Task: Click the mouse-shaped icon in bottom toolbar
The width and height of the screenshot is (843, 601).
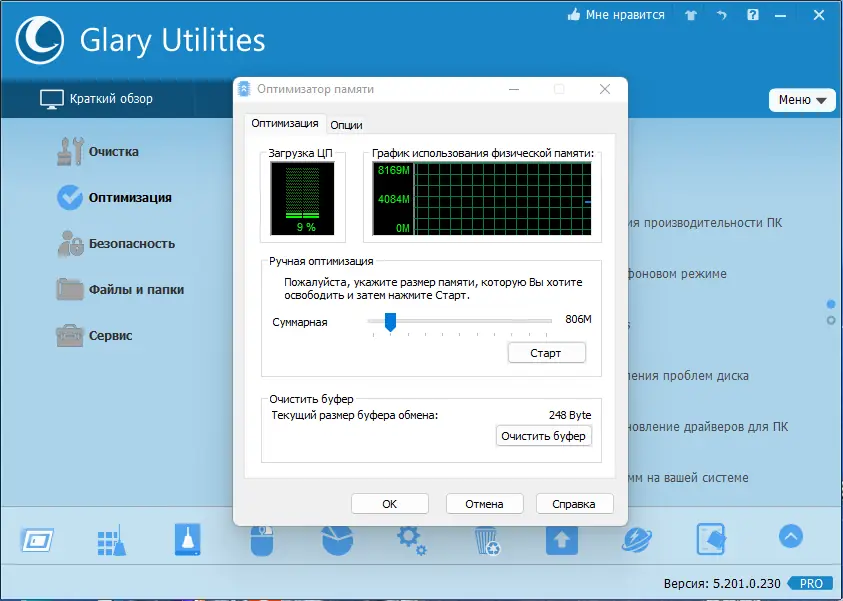Action: pos(262,540)
